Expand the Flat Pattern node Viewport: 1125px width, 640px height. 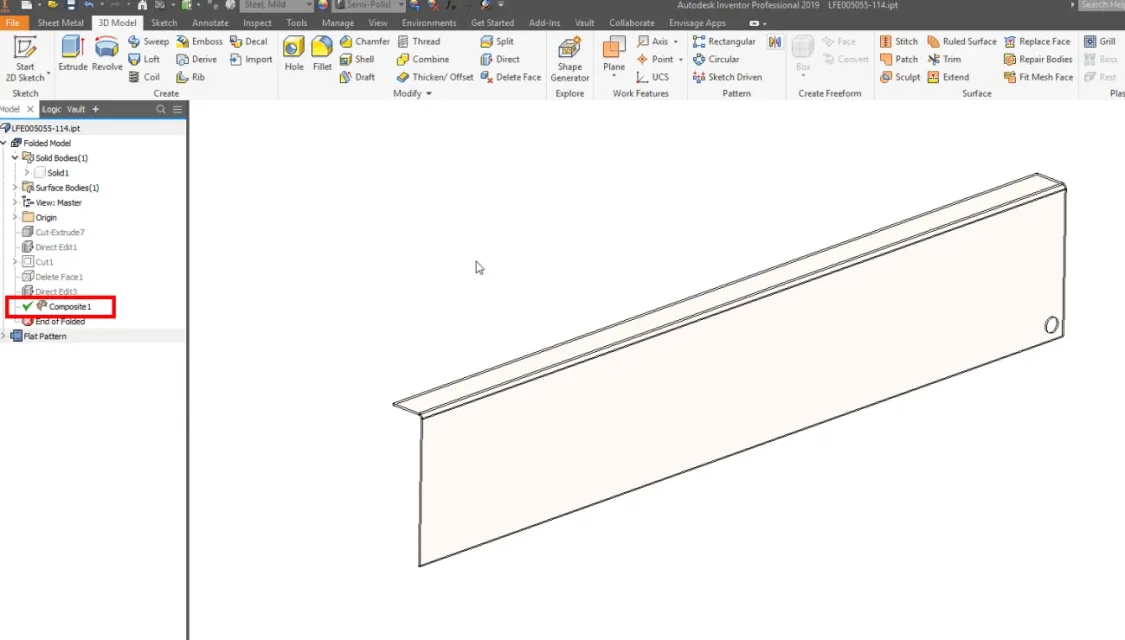4,337
